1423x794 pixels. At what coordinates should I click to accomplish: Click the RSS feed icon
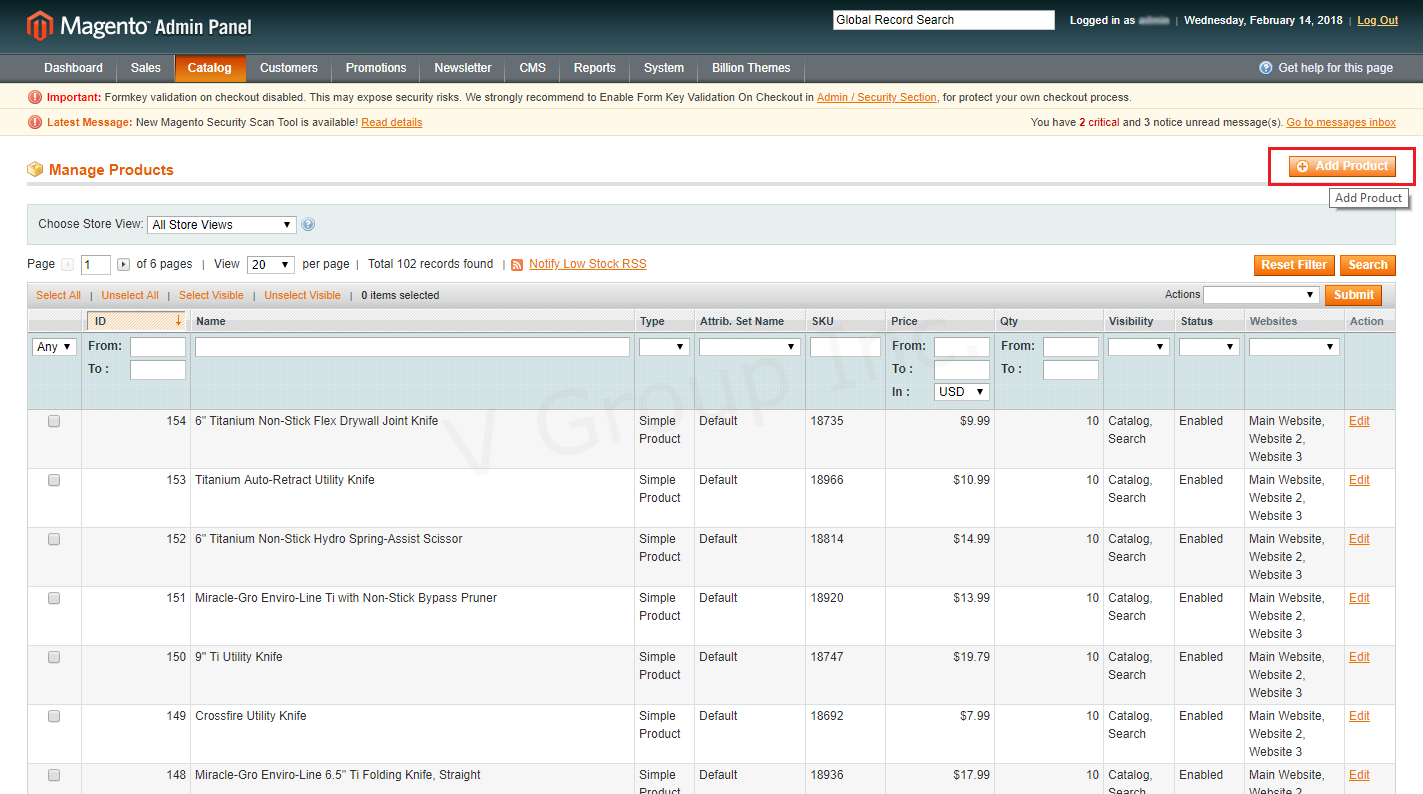point(517,265)
